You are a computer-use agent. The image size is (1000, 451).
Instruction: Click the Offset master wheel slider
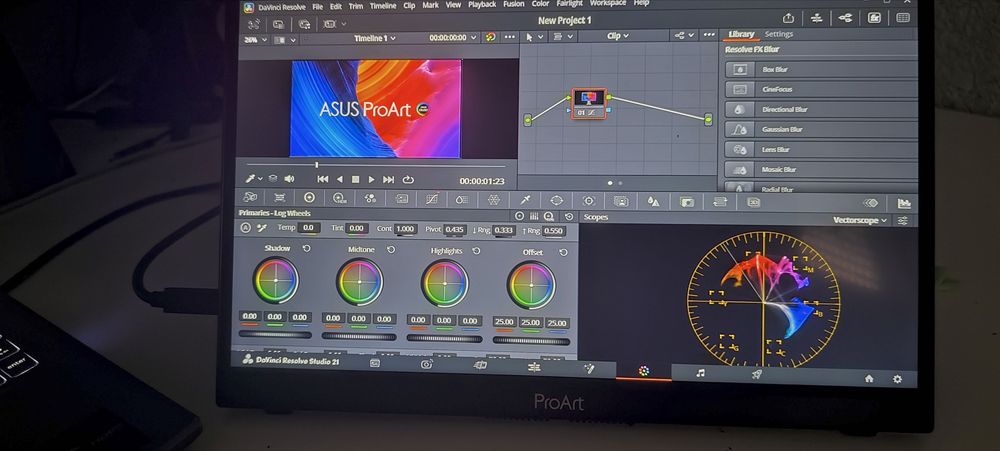(x=531, y=341)
